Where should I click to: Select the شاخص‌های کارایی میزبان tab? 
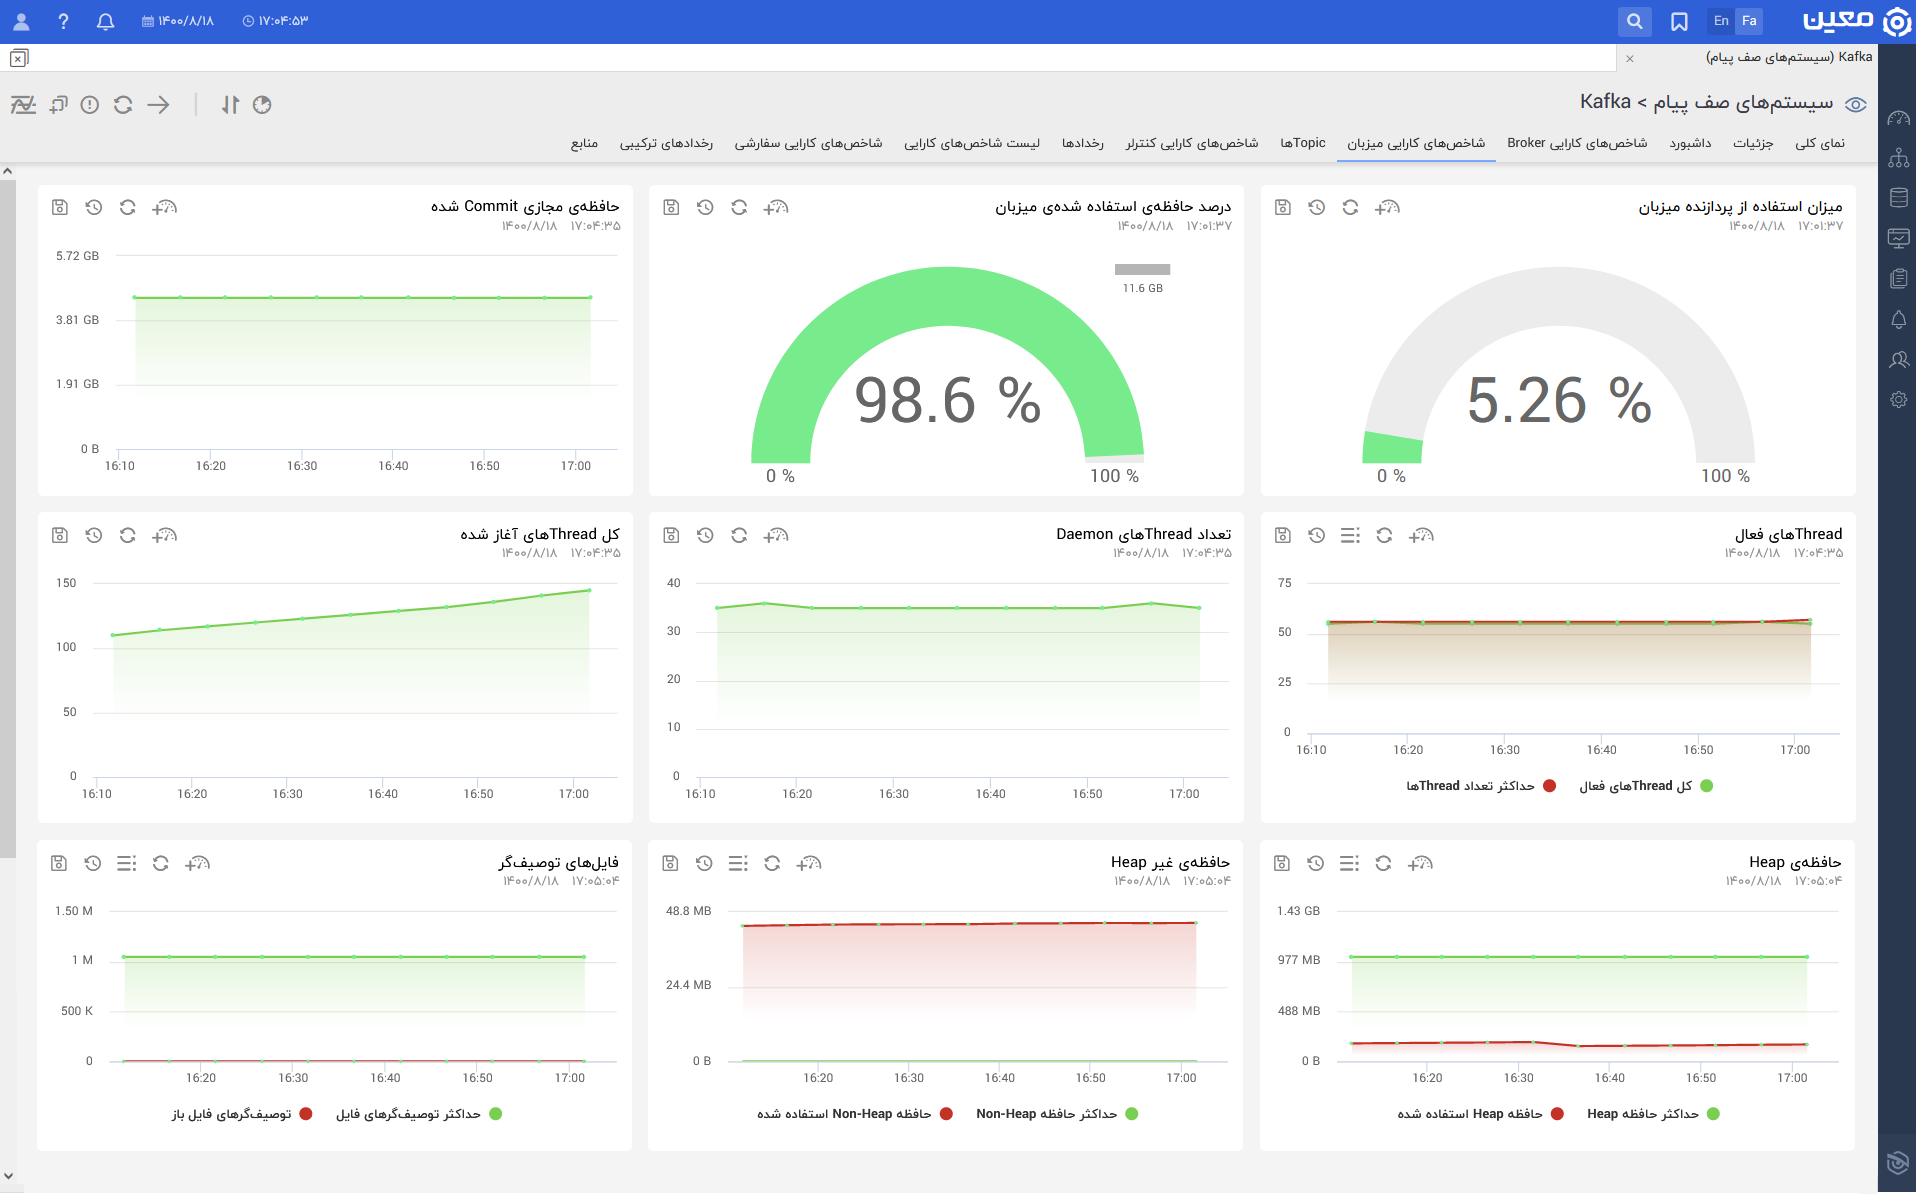pyautogui.click(x=1416, y=143)
